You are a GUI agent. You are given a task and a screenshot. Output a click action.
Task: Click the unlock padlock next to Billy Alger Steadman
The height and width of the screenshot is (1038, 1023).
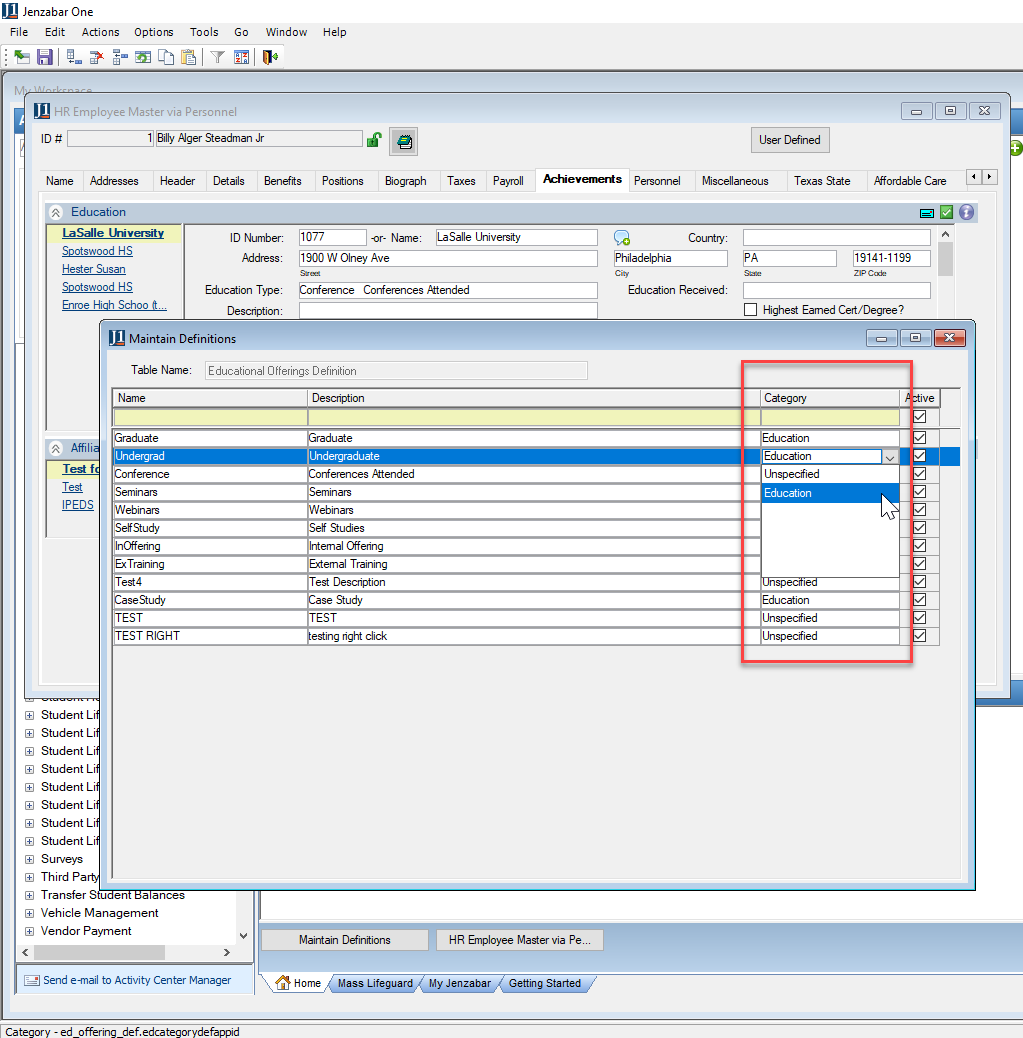pyautogui.click(x=374, y=139)
